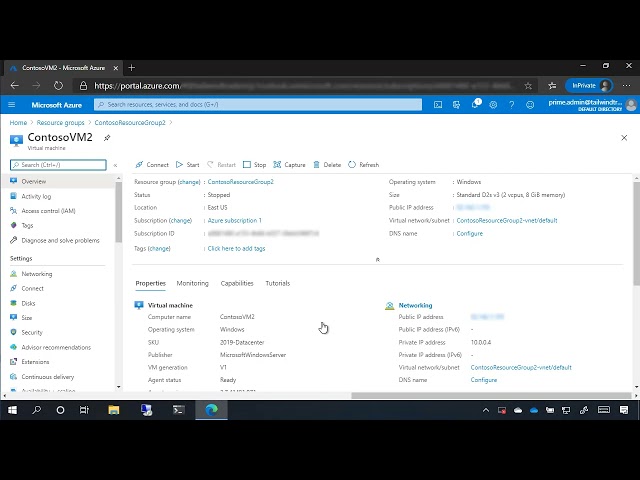Open the Azure portal hamburger menu
Viewport: 640px width, 480px height.
pyautogui.click(x=11, y=105)
